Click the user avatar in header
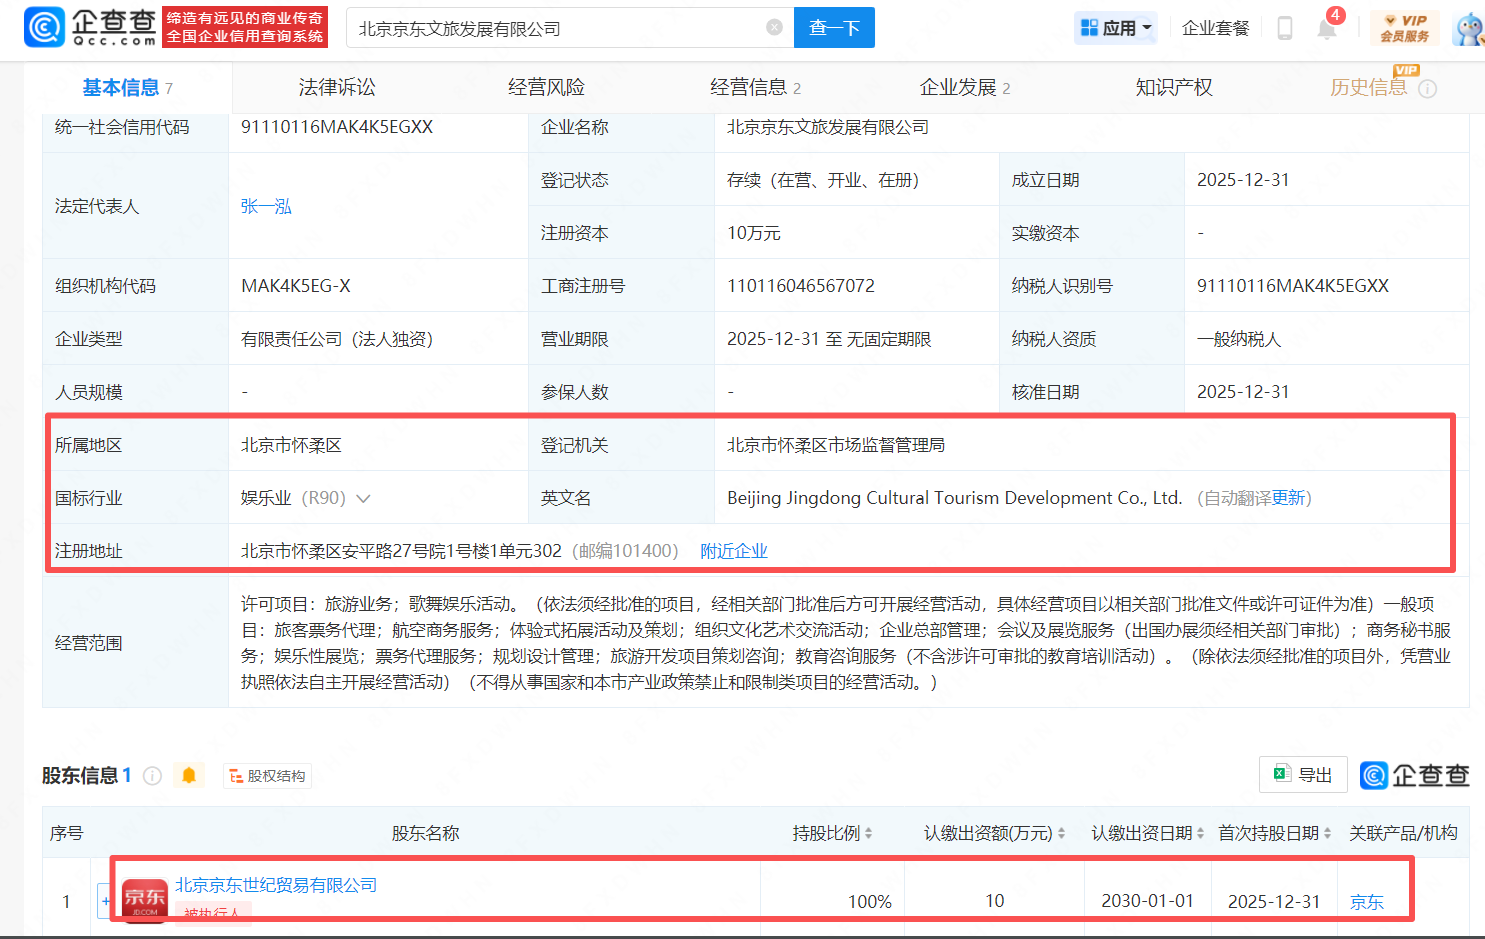 1468,28
